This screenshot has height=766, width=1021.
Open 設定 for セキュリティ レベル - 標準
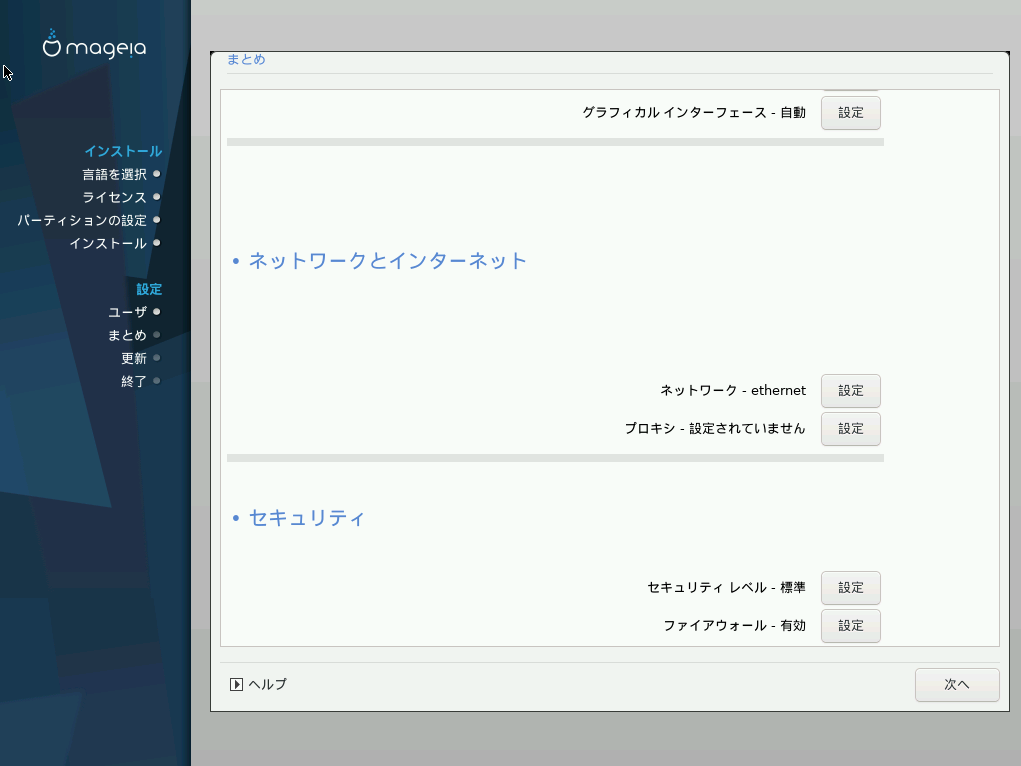click(x=850, y=588)
